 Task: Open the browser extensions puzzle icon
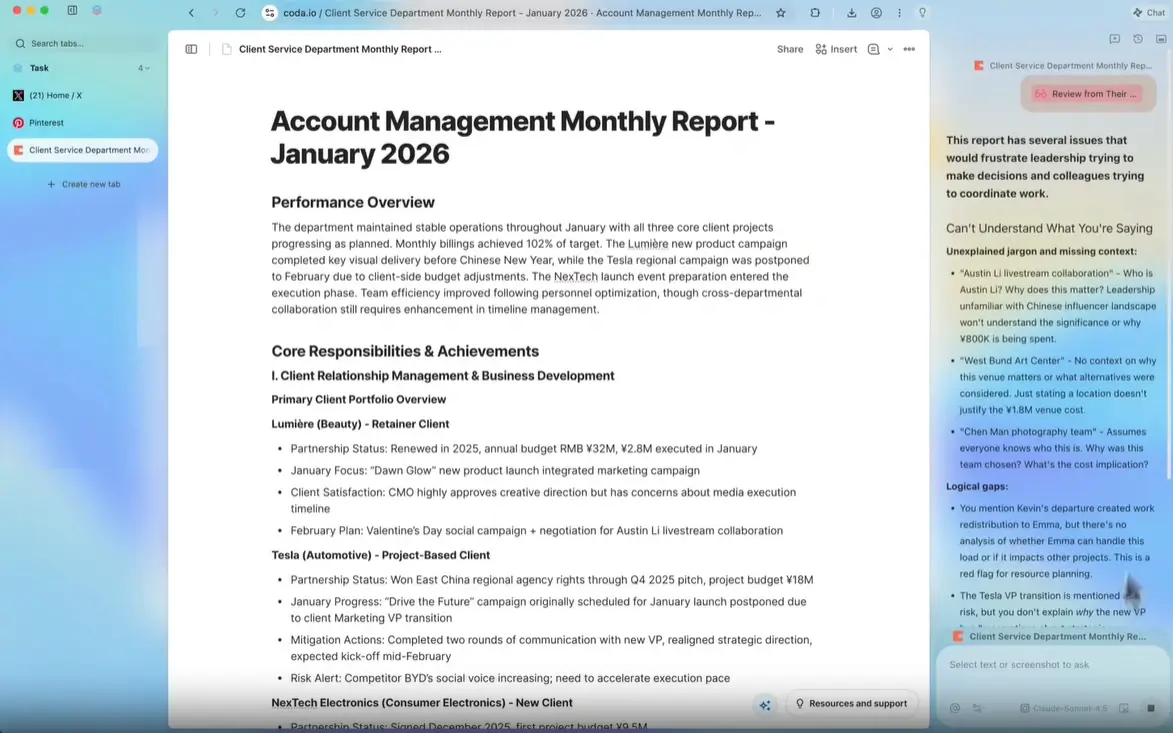click(x=815, y=13)
